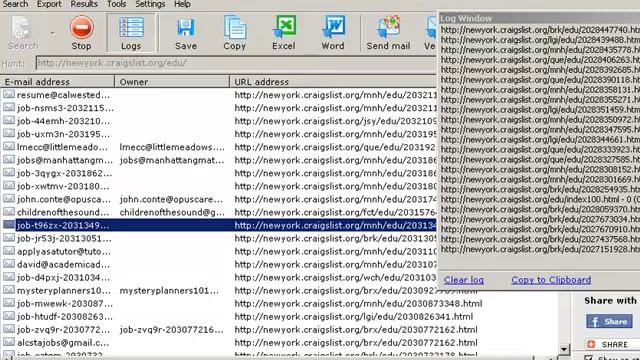Select david@academicad... email row
640x360 pixels.
click(x=63, y=264)
